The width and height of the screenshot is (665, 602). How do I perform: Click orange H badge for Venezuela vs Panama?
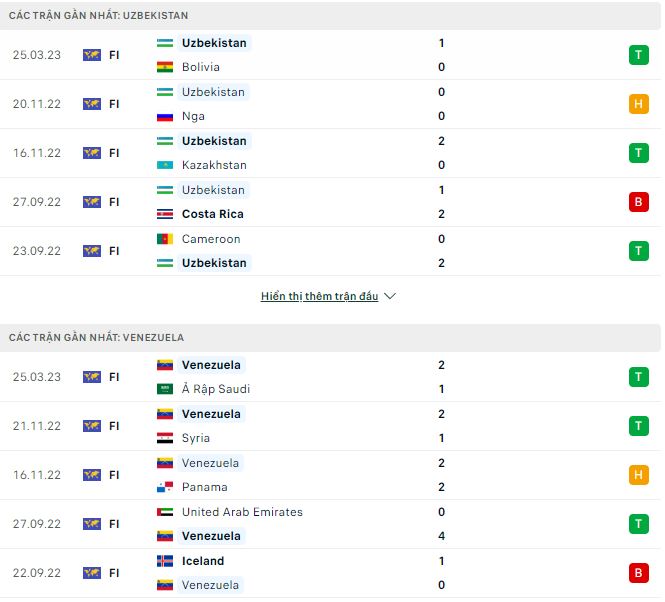coord(638,475)
